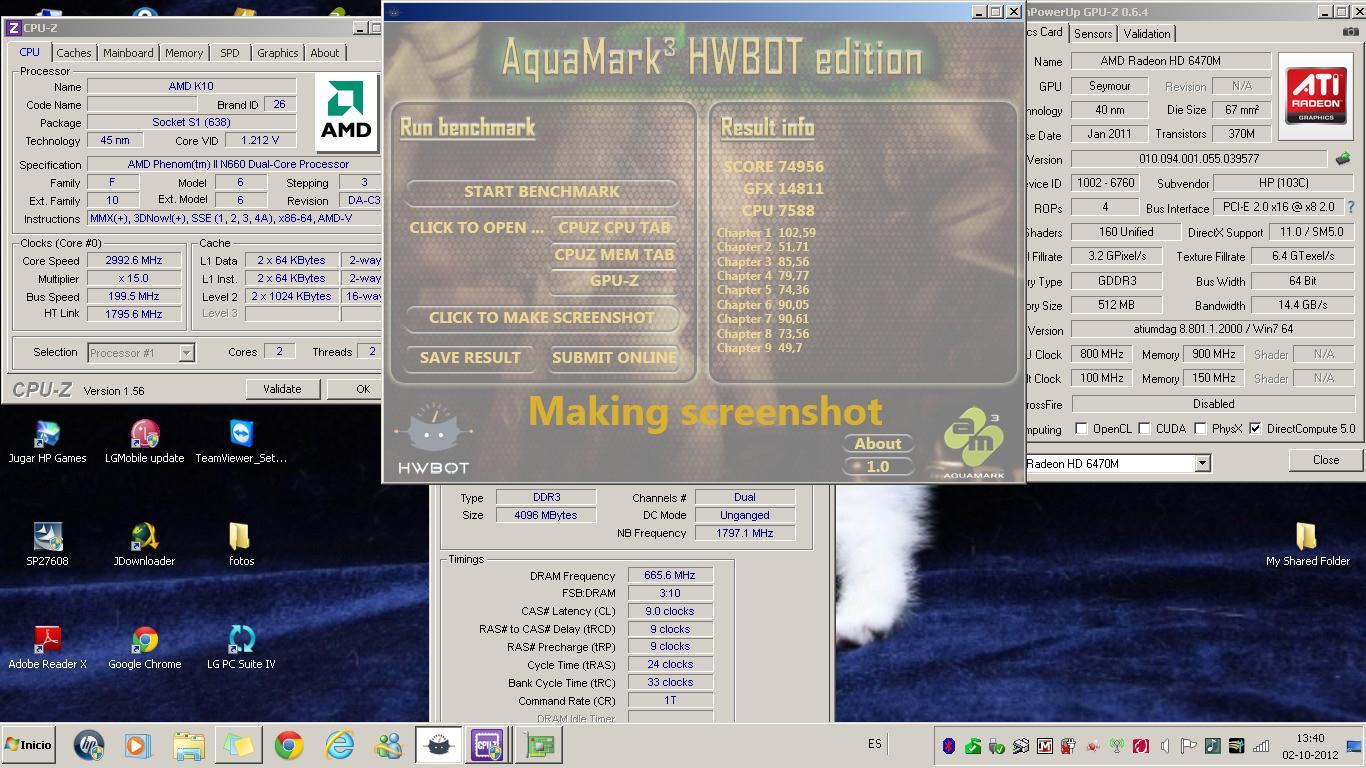Click the GPU Name field AMD Radeon HD 6470M
The image size is (1366, 768).
click(x=1171, y=61)
